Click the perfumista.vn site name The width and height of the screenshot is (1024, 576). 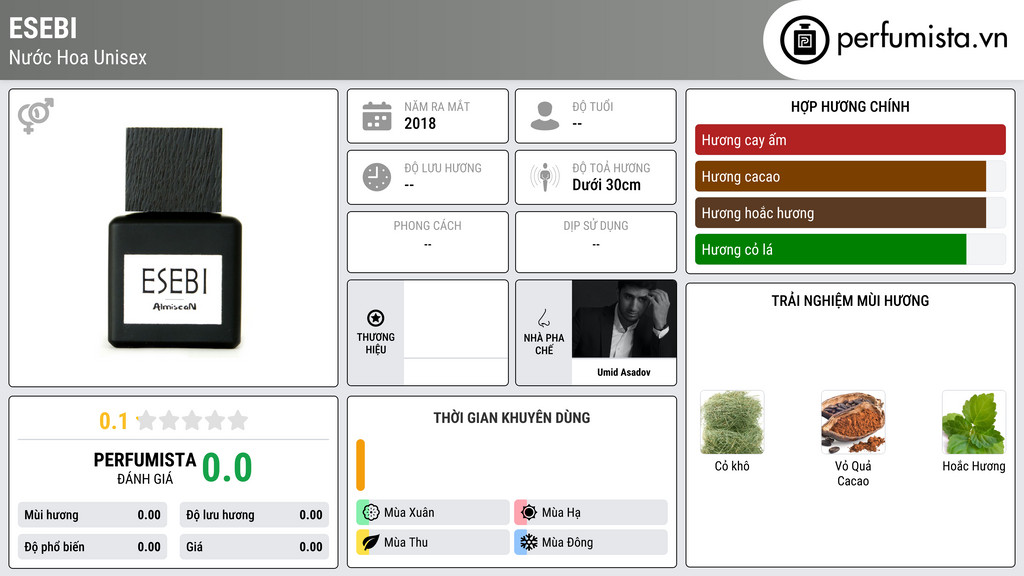point(922,38)
